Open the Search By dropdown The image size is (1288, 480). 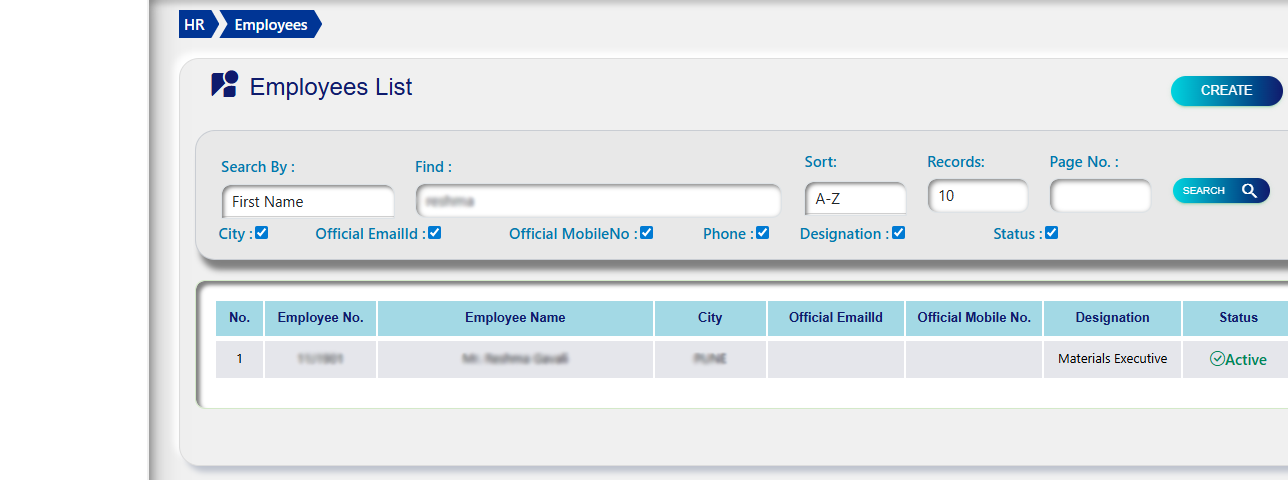[308, 201]
